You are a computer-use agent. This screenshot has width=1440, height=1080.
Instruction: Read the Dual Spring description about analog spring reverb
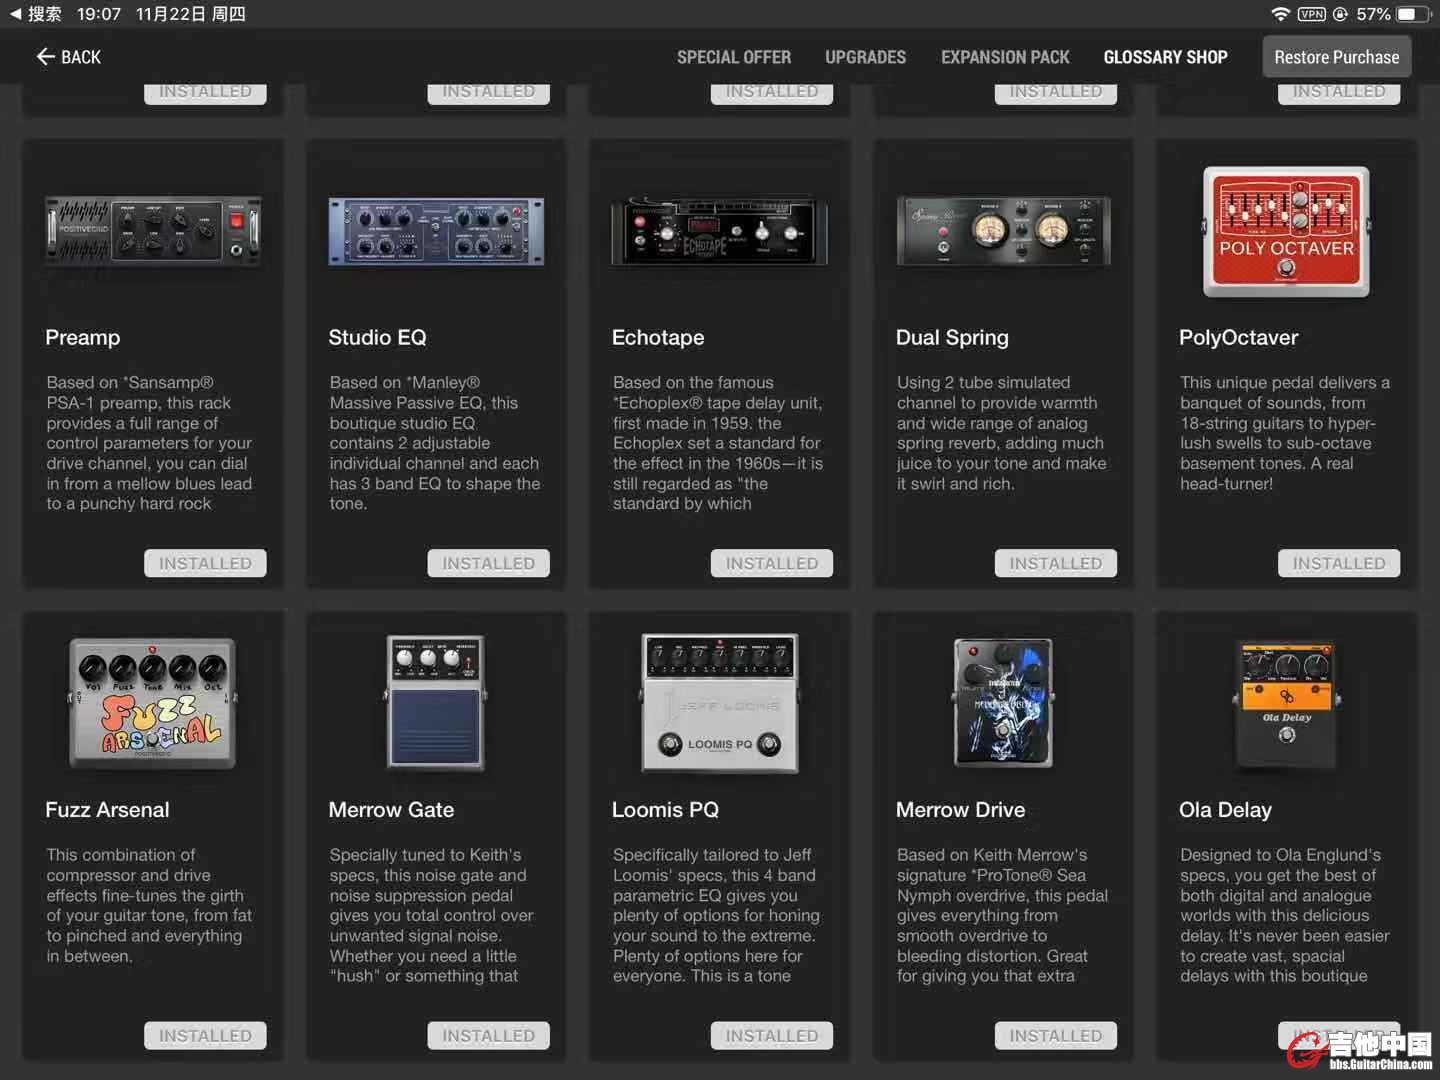(1001, 433)
